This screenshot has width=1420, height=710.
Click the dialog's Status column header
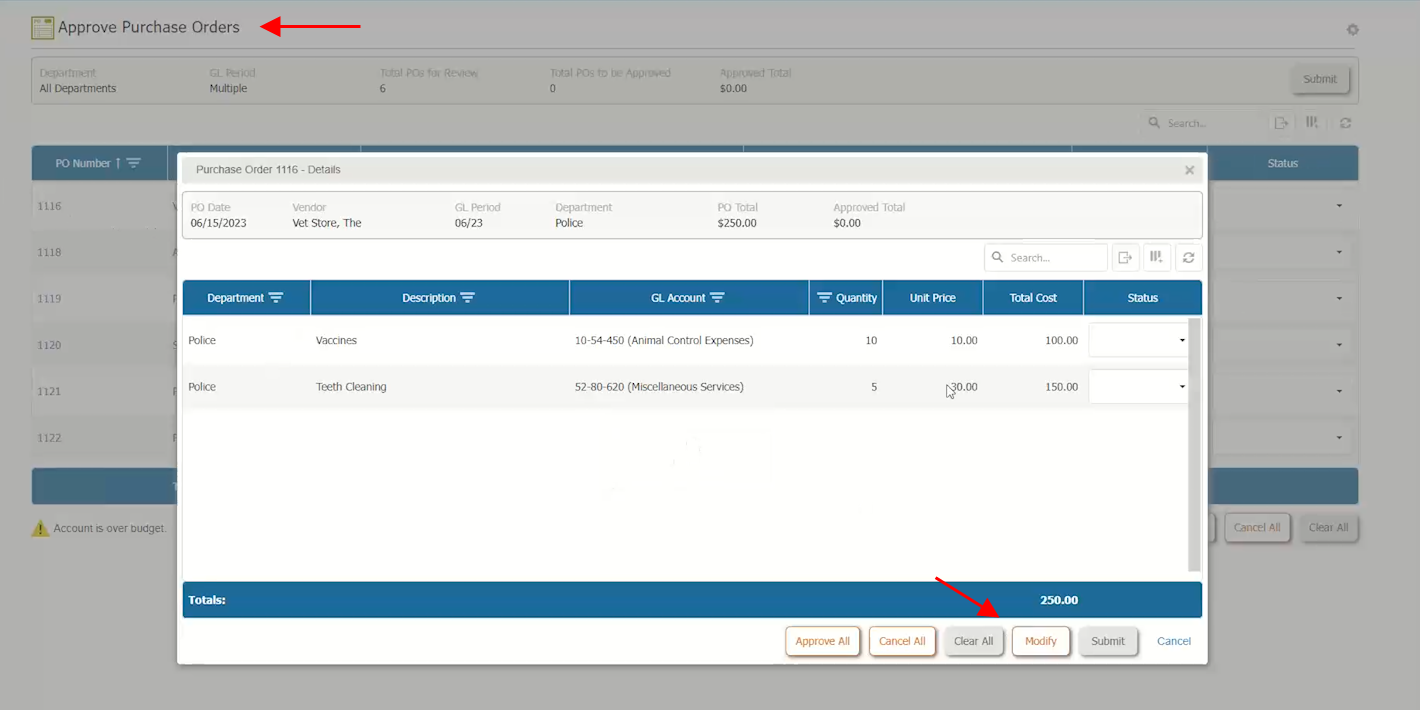[x=1142, y=298]
